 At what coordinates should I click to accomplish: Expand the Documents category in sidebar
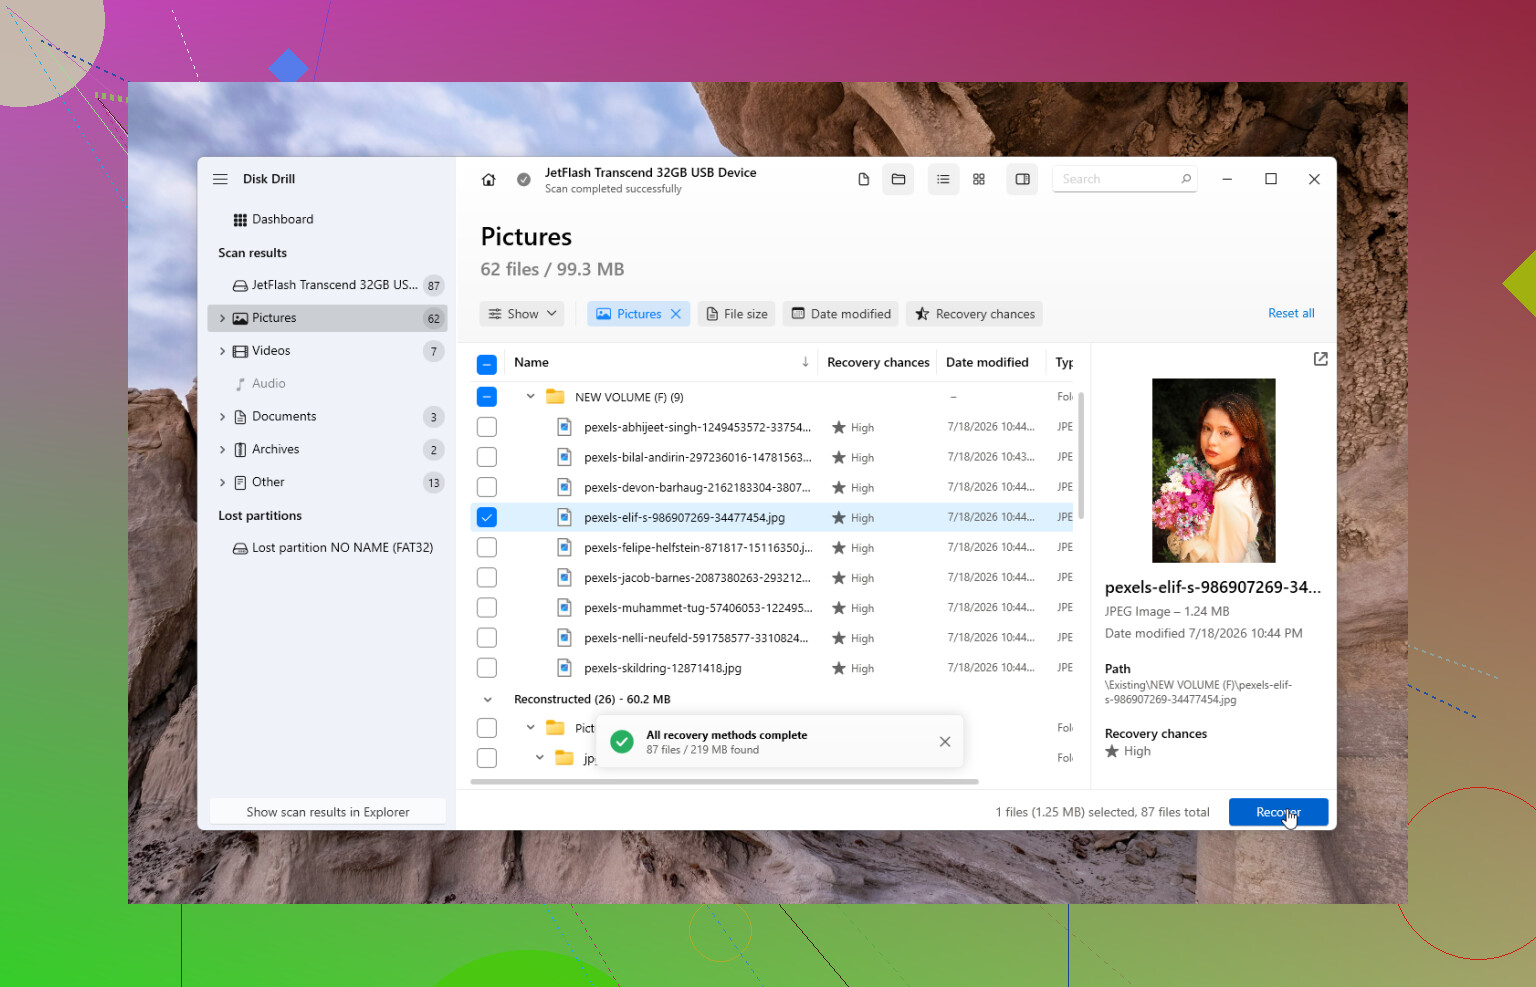point(222,417)
